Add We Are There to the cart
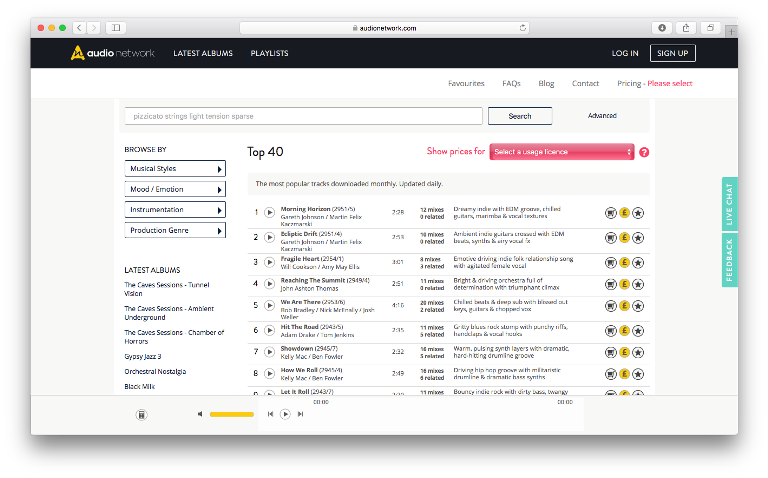 [610, 306]
